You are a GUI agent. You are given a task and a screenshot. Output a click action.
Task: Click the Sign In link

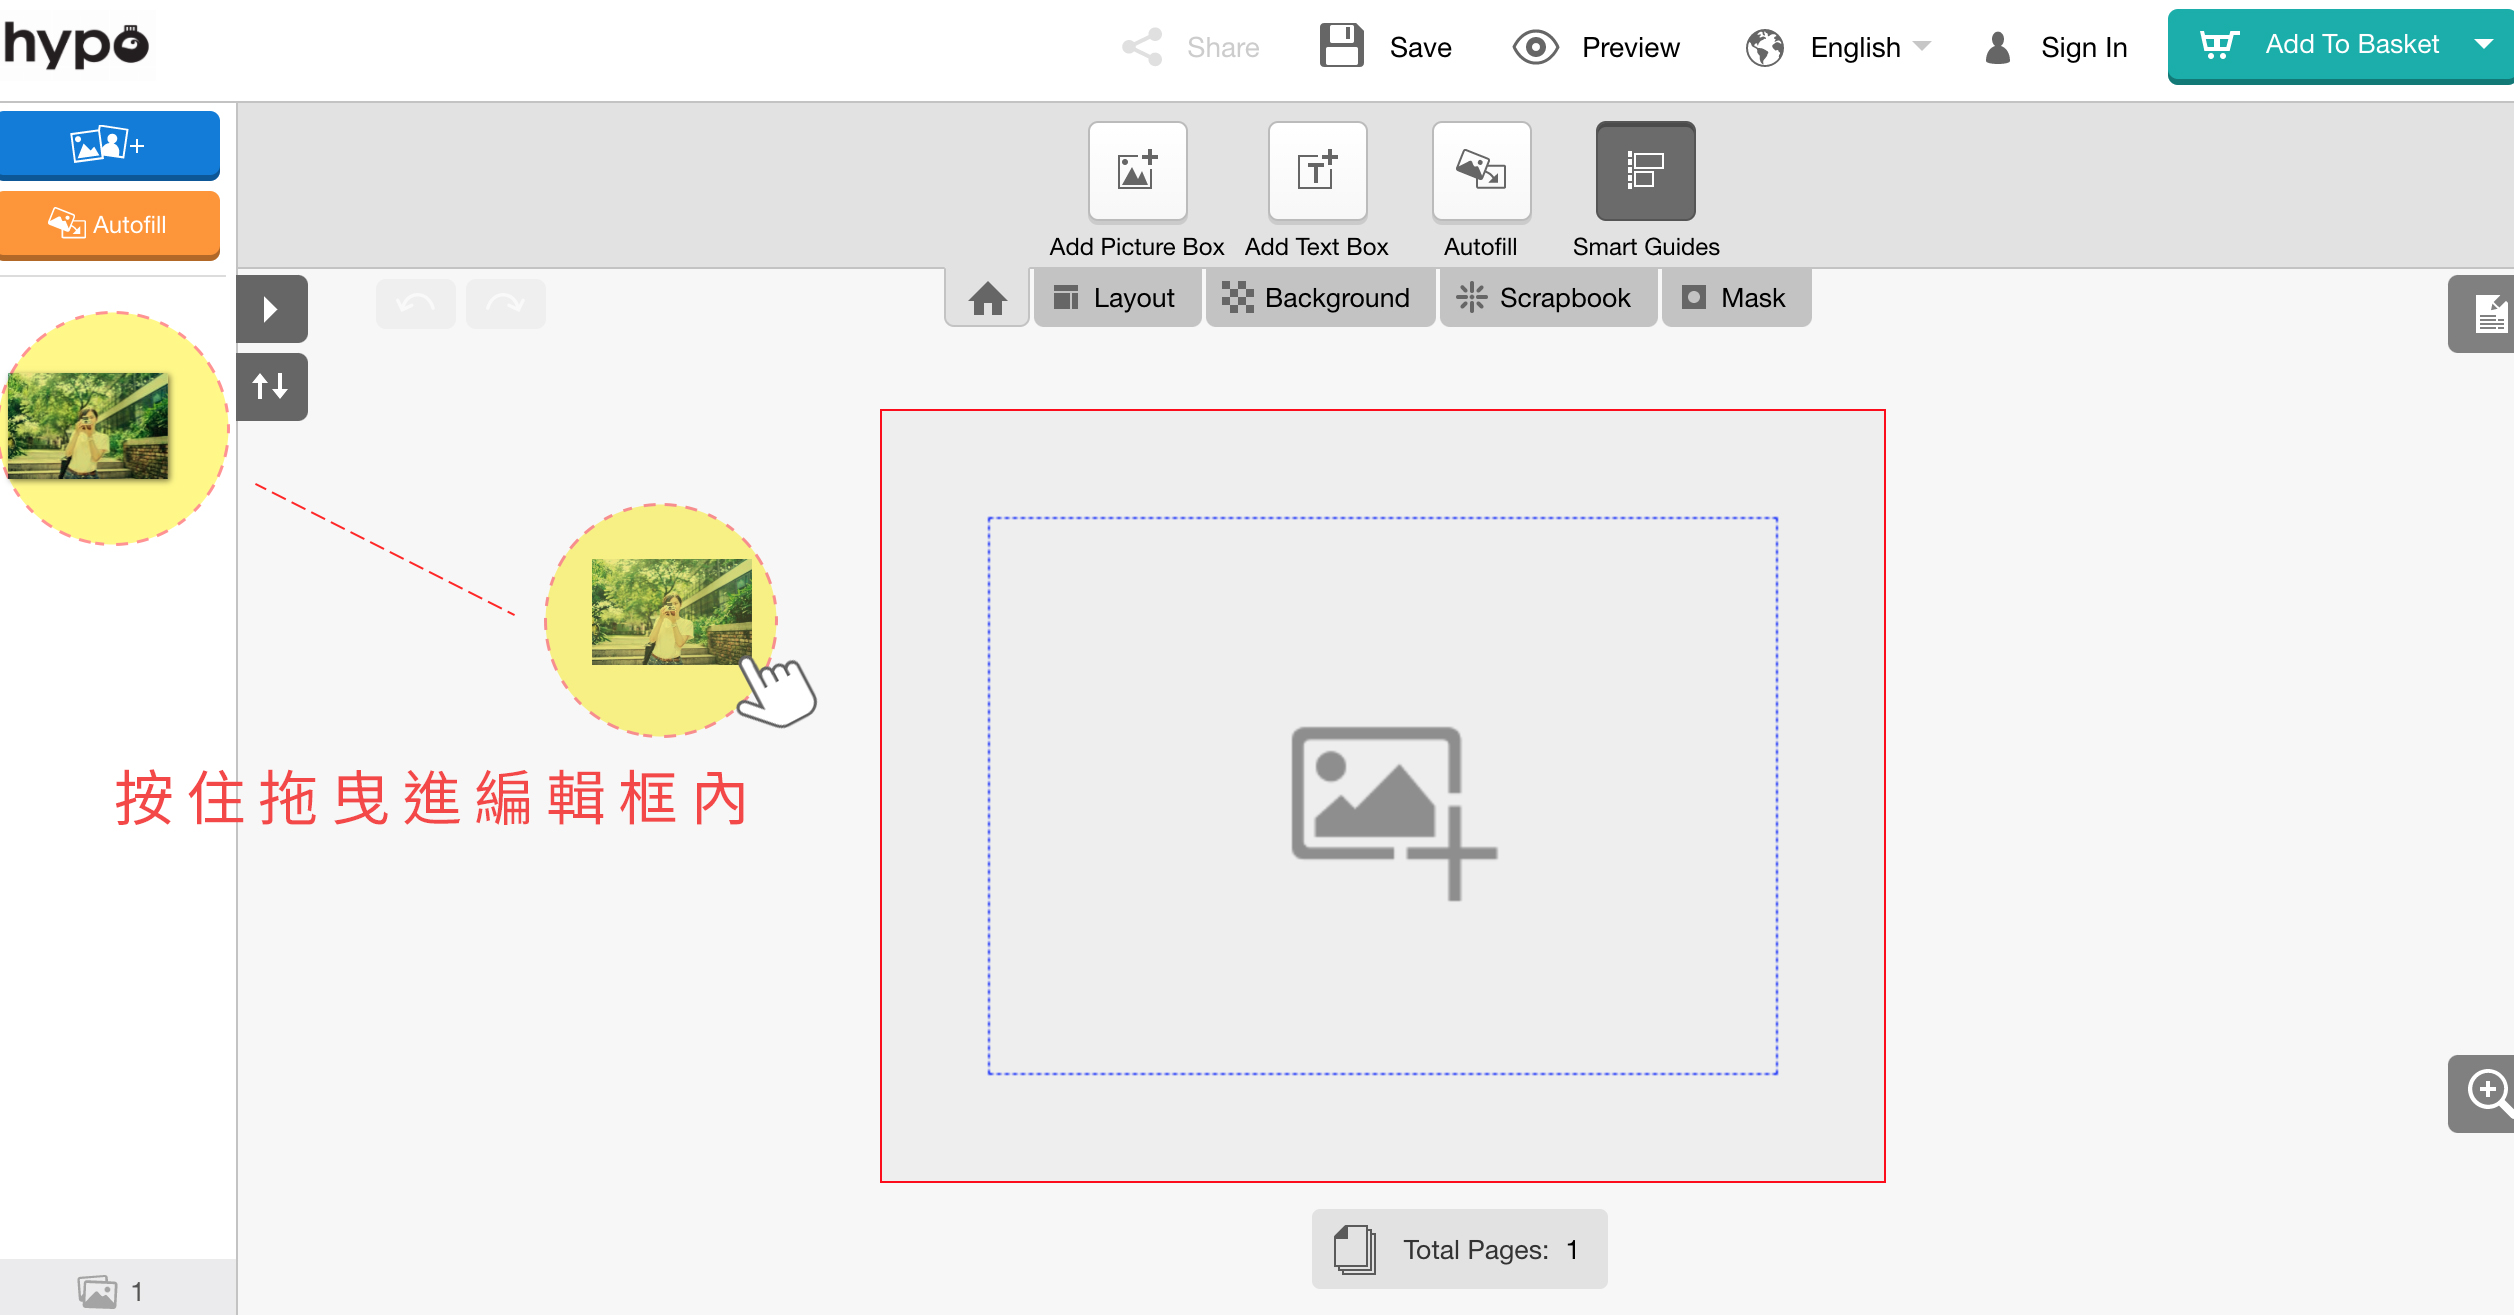(2083, 47)
